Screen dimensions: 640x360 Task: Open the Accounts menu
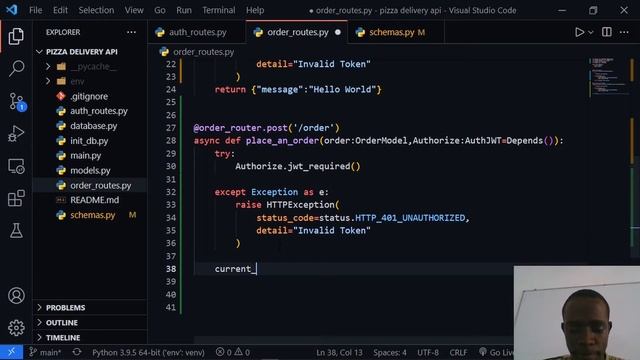(16, 296)
